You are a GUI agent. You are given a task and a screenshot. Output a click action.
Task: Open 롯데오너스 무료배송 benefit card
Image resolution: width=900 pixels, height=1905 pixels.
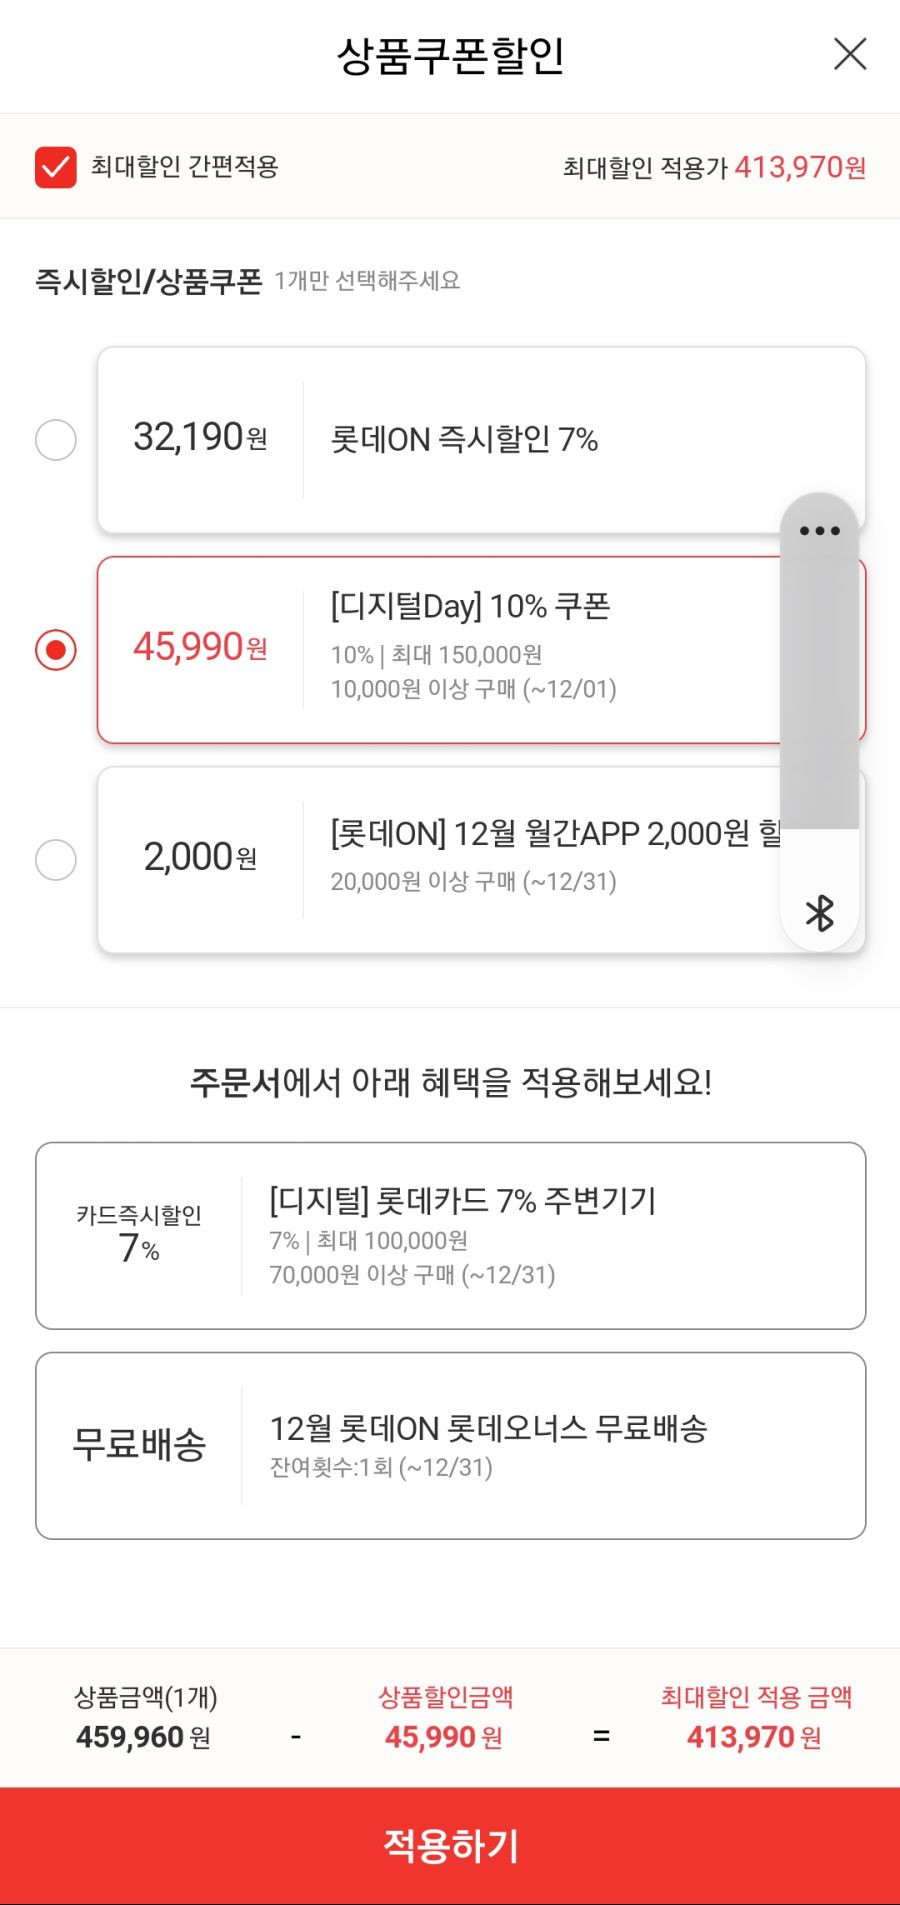point(451,1446)
